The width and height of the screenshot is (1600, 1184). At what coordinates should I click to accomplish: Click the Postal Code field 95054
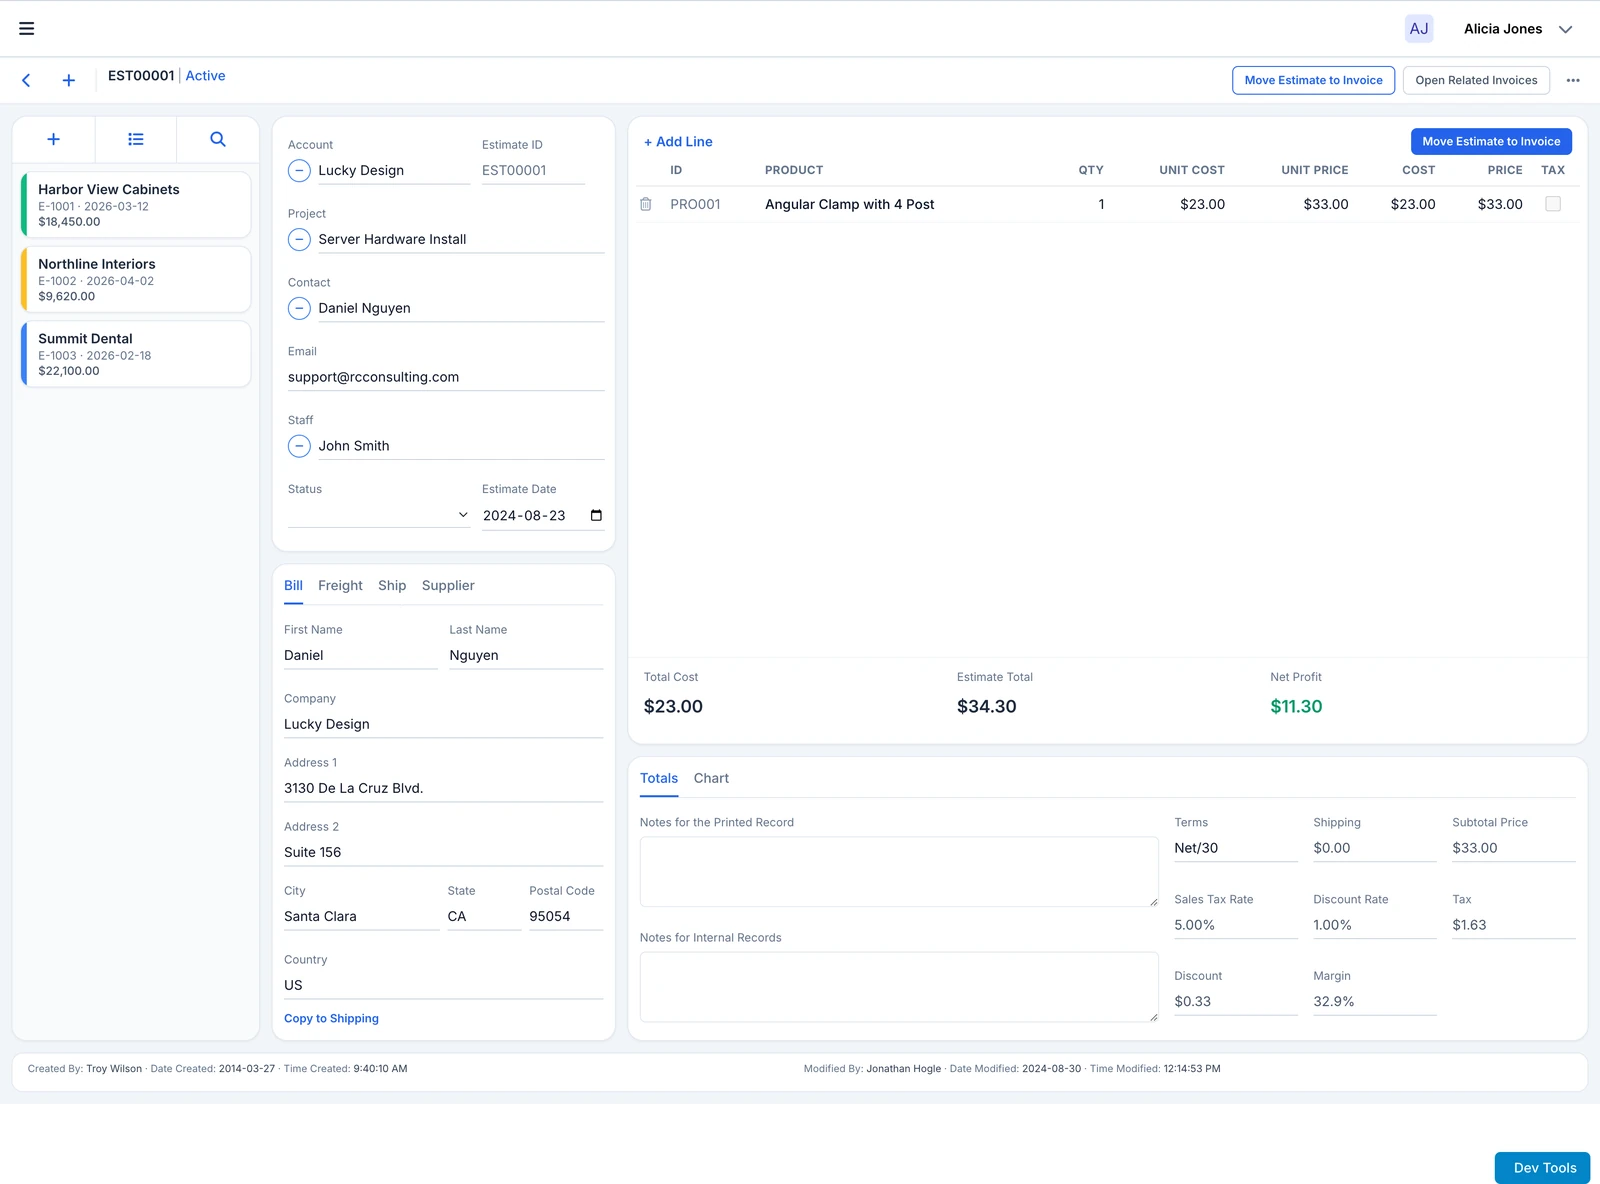[x=566, y=917]
